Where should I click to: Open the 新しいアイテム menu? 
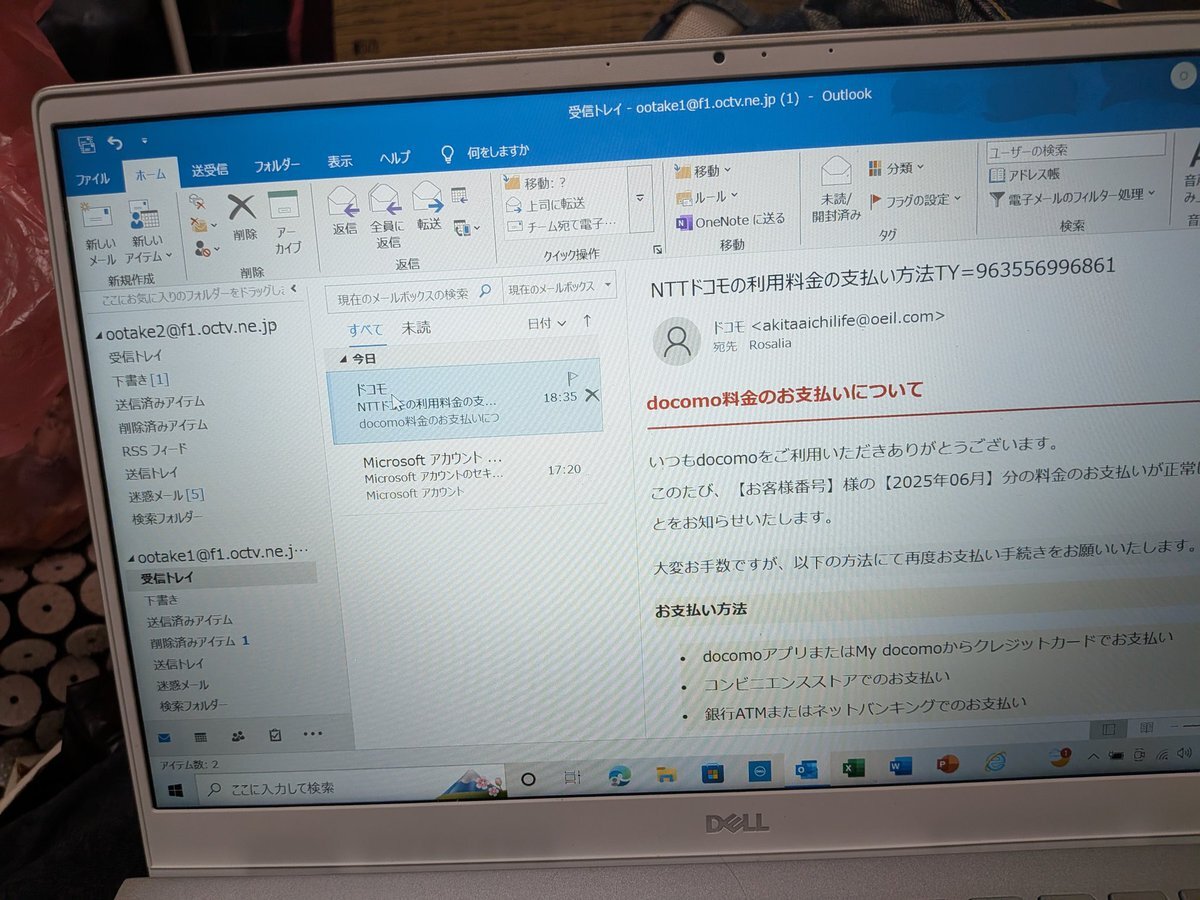146,231
